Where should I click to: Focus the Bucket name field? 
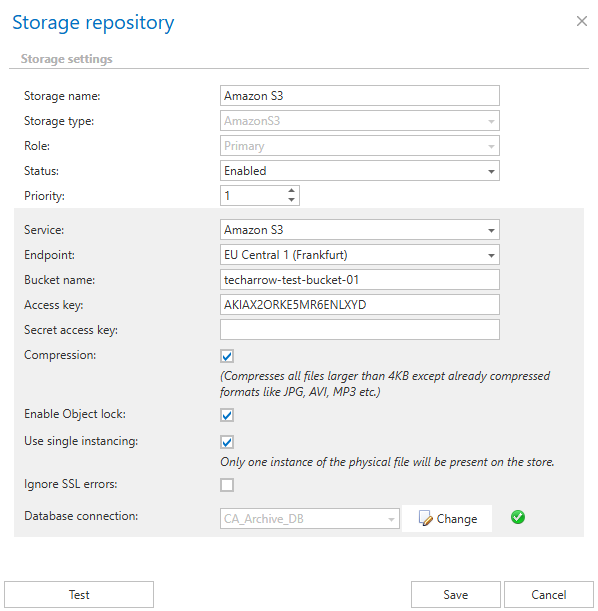pos(360,280)
